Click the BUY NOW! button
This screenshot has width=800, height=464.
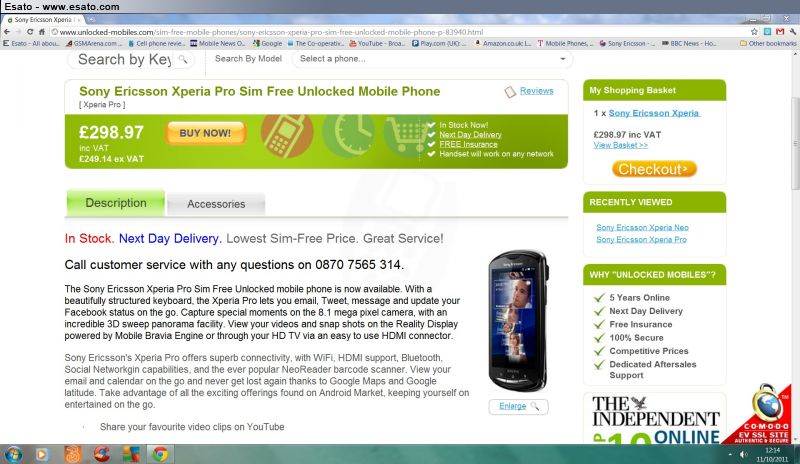coord(205,133)
